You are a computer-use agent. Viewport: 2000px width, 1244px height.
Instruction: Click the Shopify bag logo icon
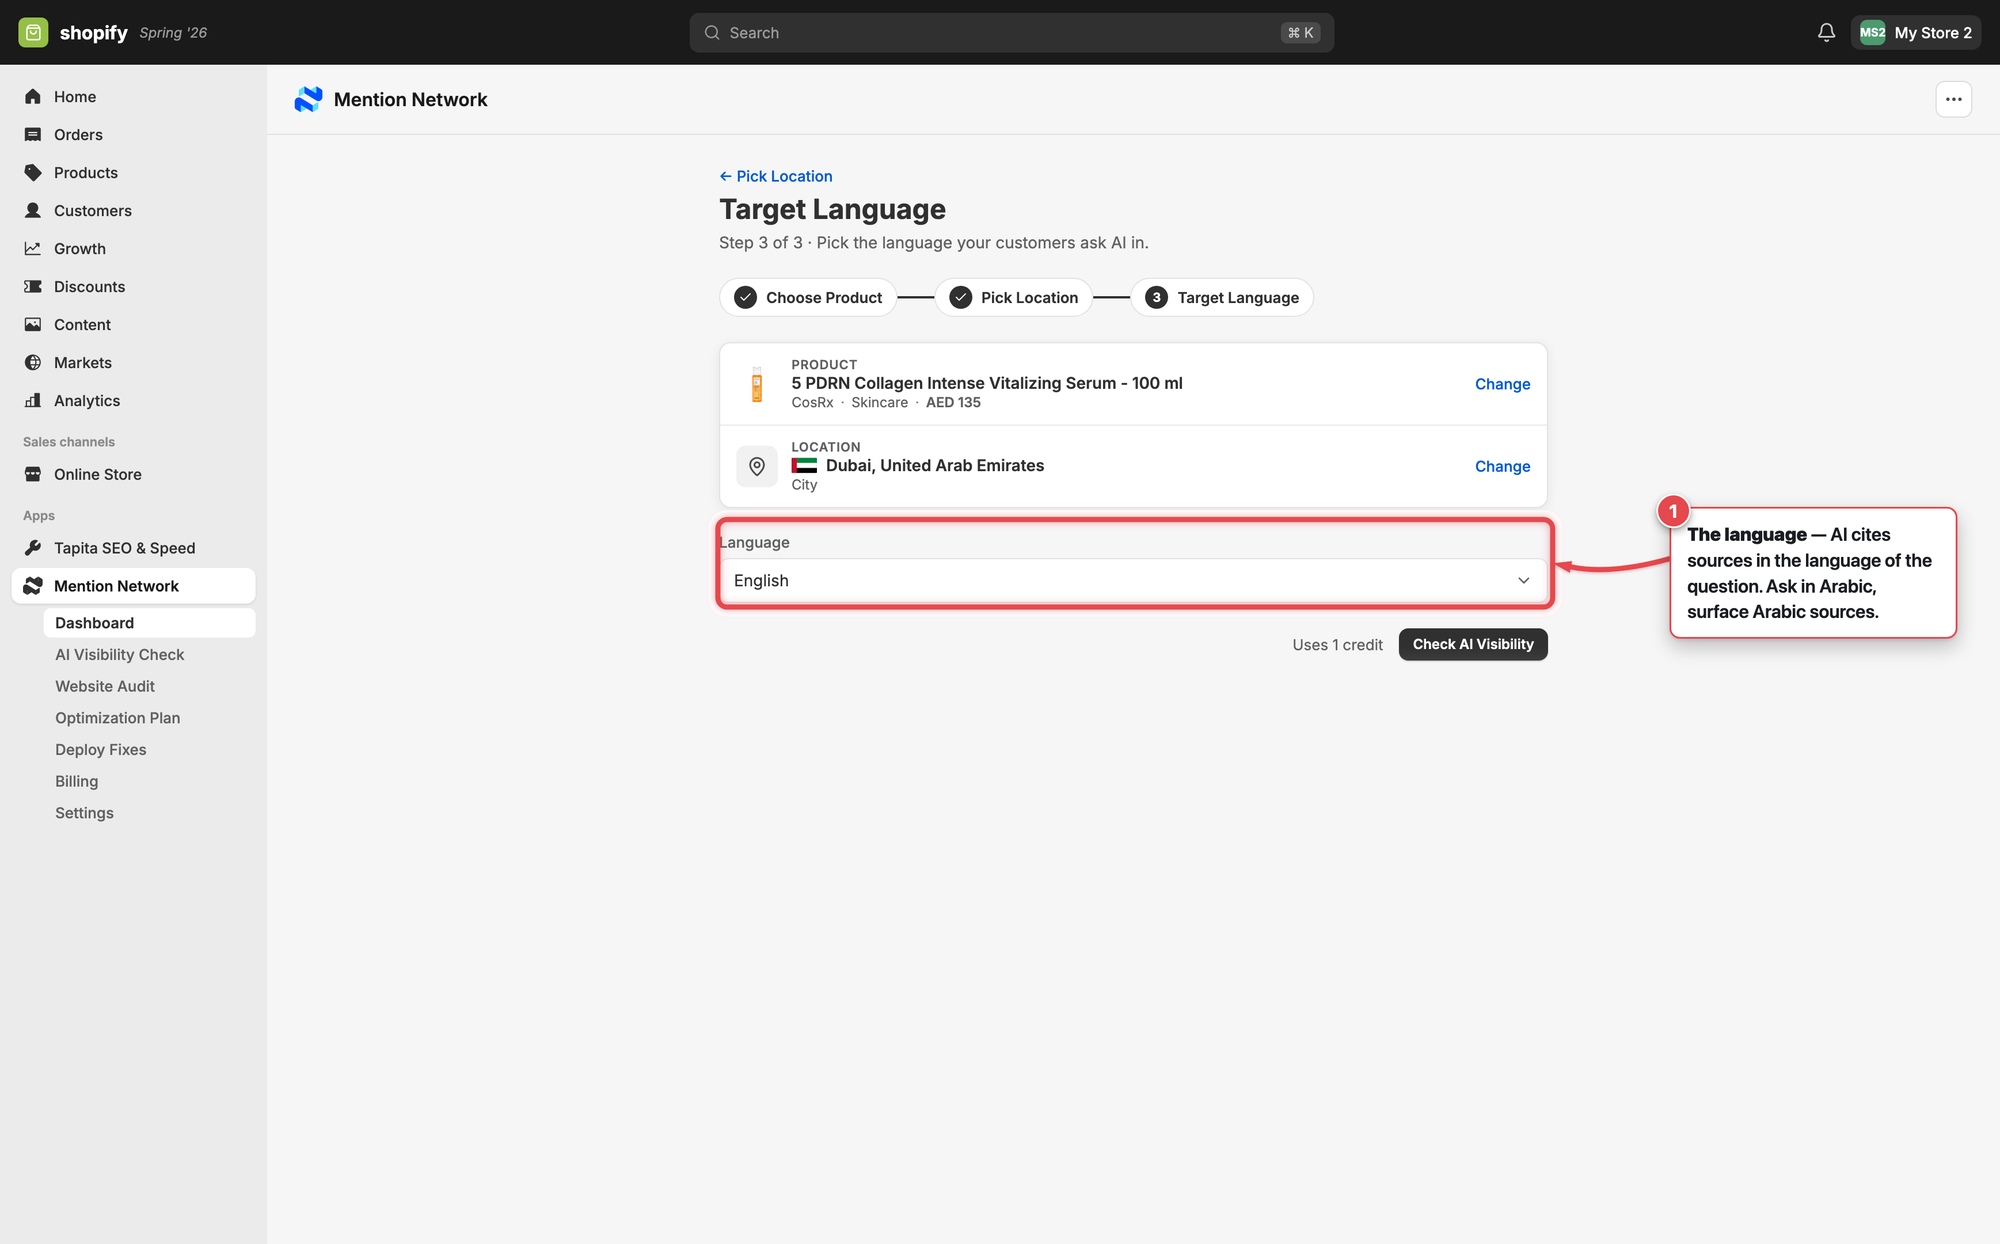coord(33,32)
